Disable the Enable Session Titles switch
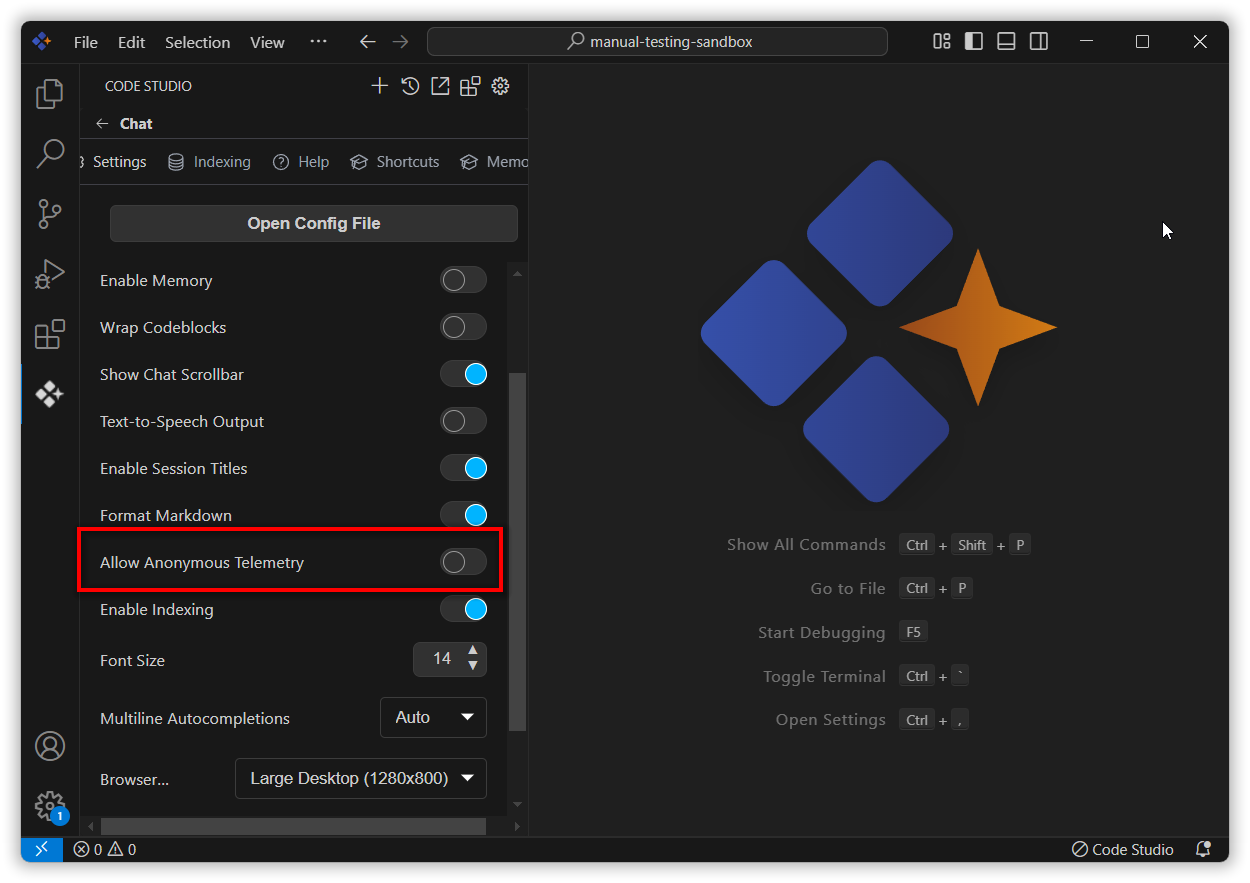The image size is (1250, 883). point(463,469)
